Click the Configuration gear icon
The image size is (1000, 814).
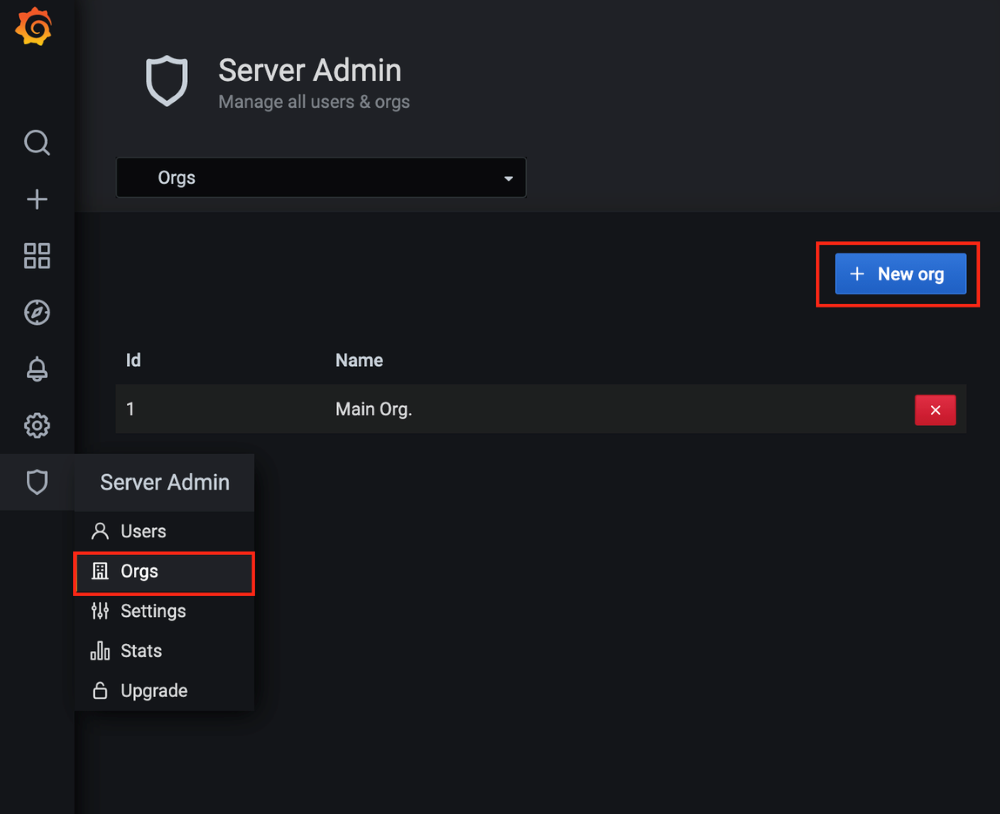coord(36,425)
